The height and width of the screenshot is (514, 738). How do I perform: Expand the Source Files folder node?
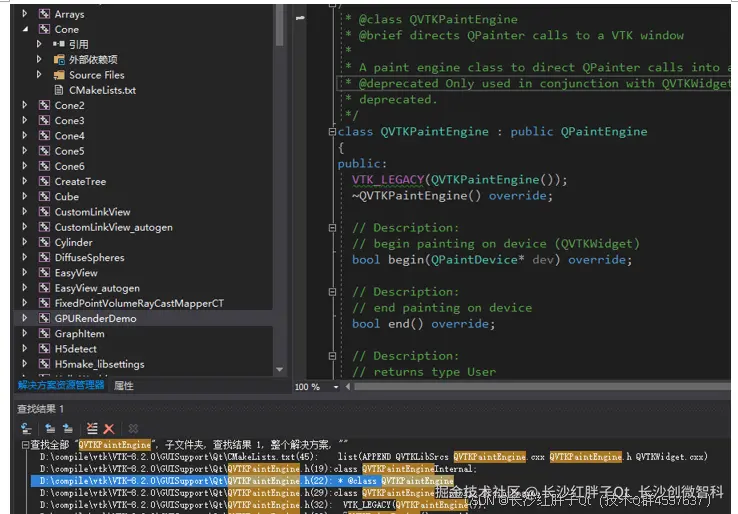[39, 74]
